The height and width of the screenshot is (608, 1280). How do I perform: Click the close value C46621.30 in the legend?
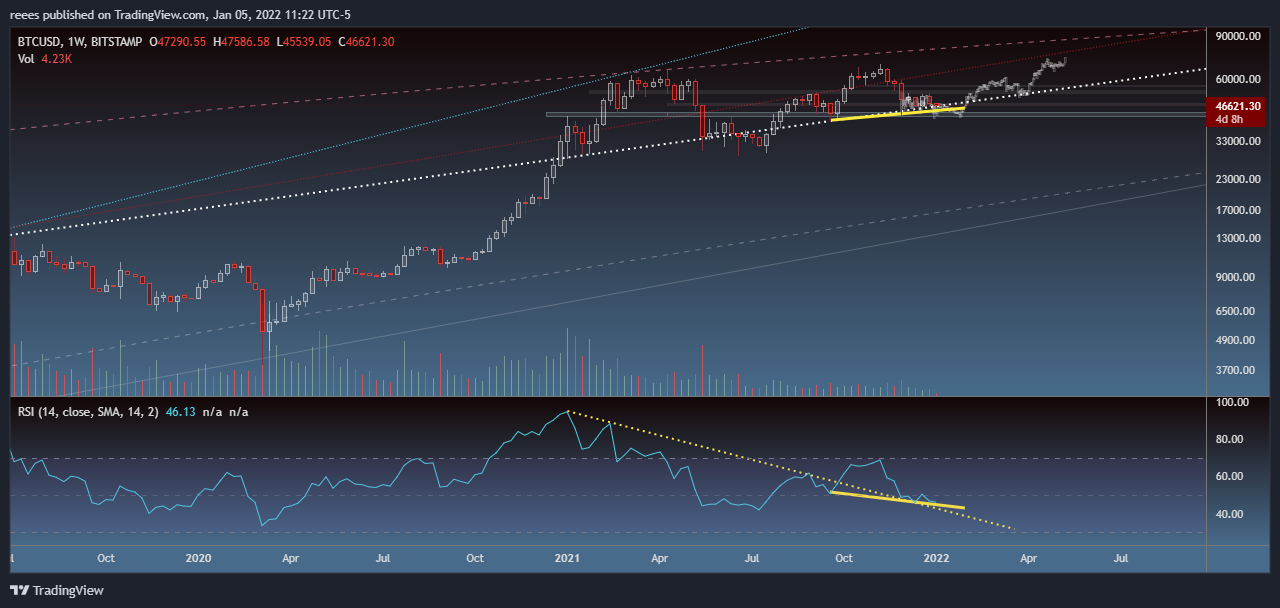367,42
